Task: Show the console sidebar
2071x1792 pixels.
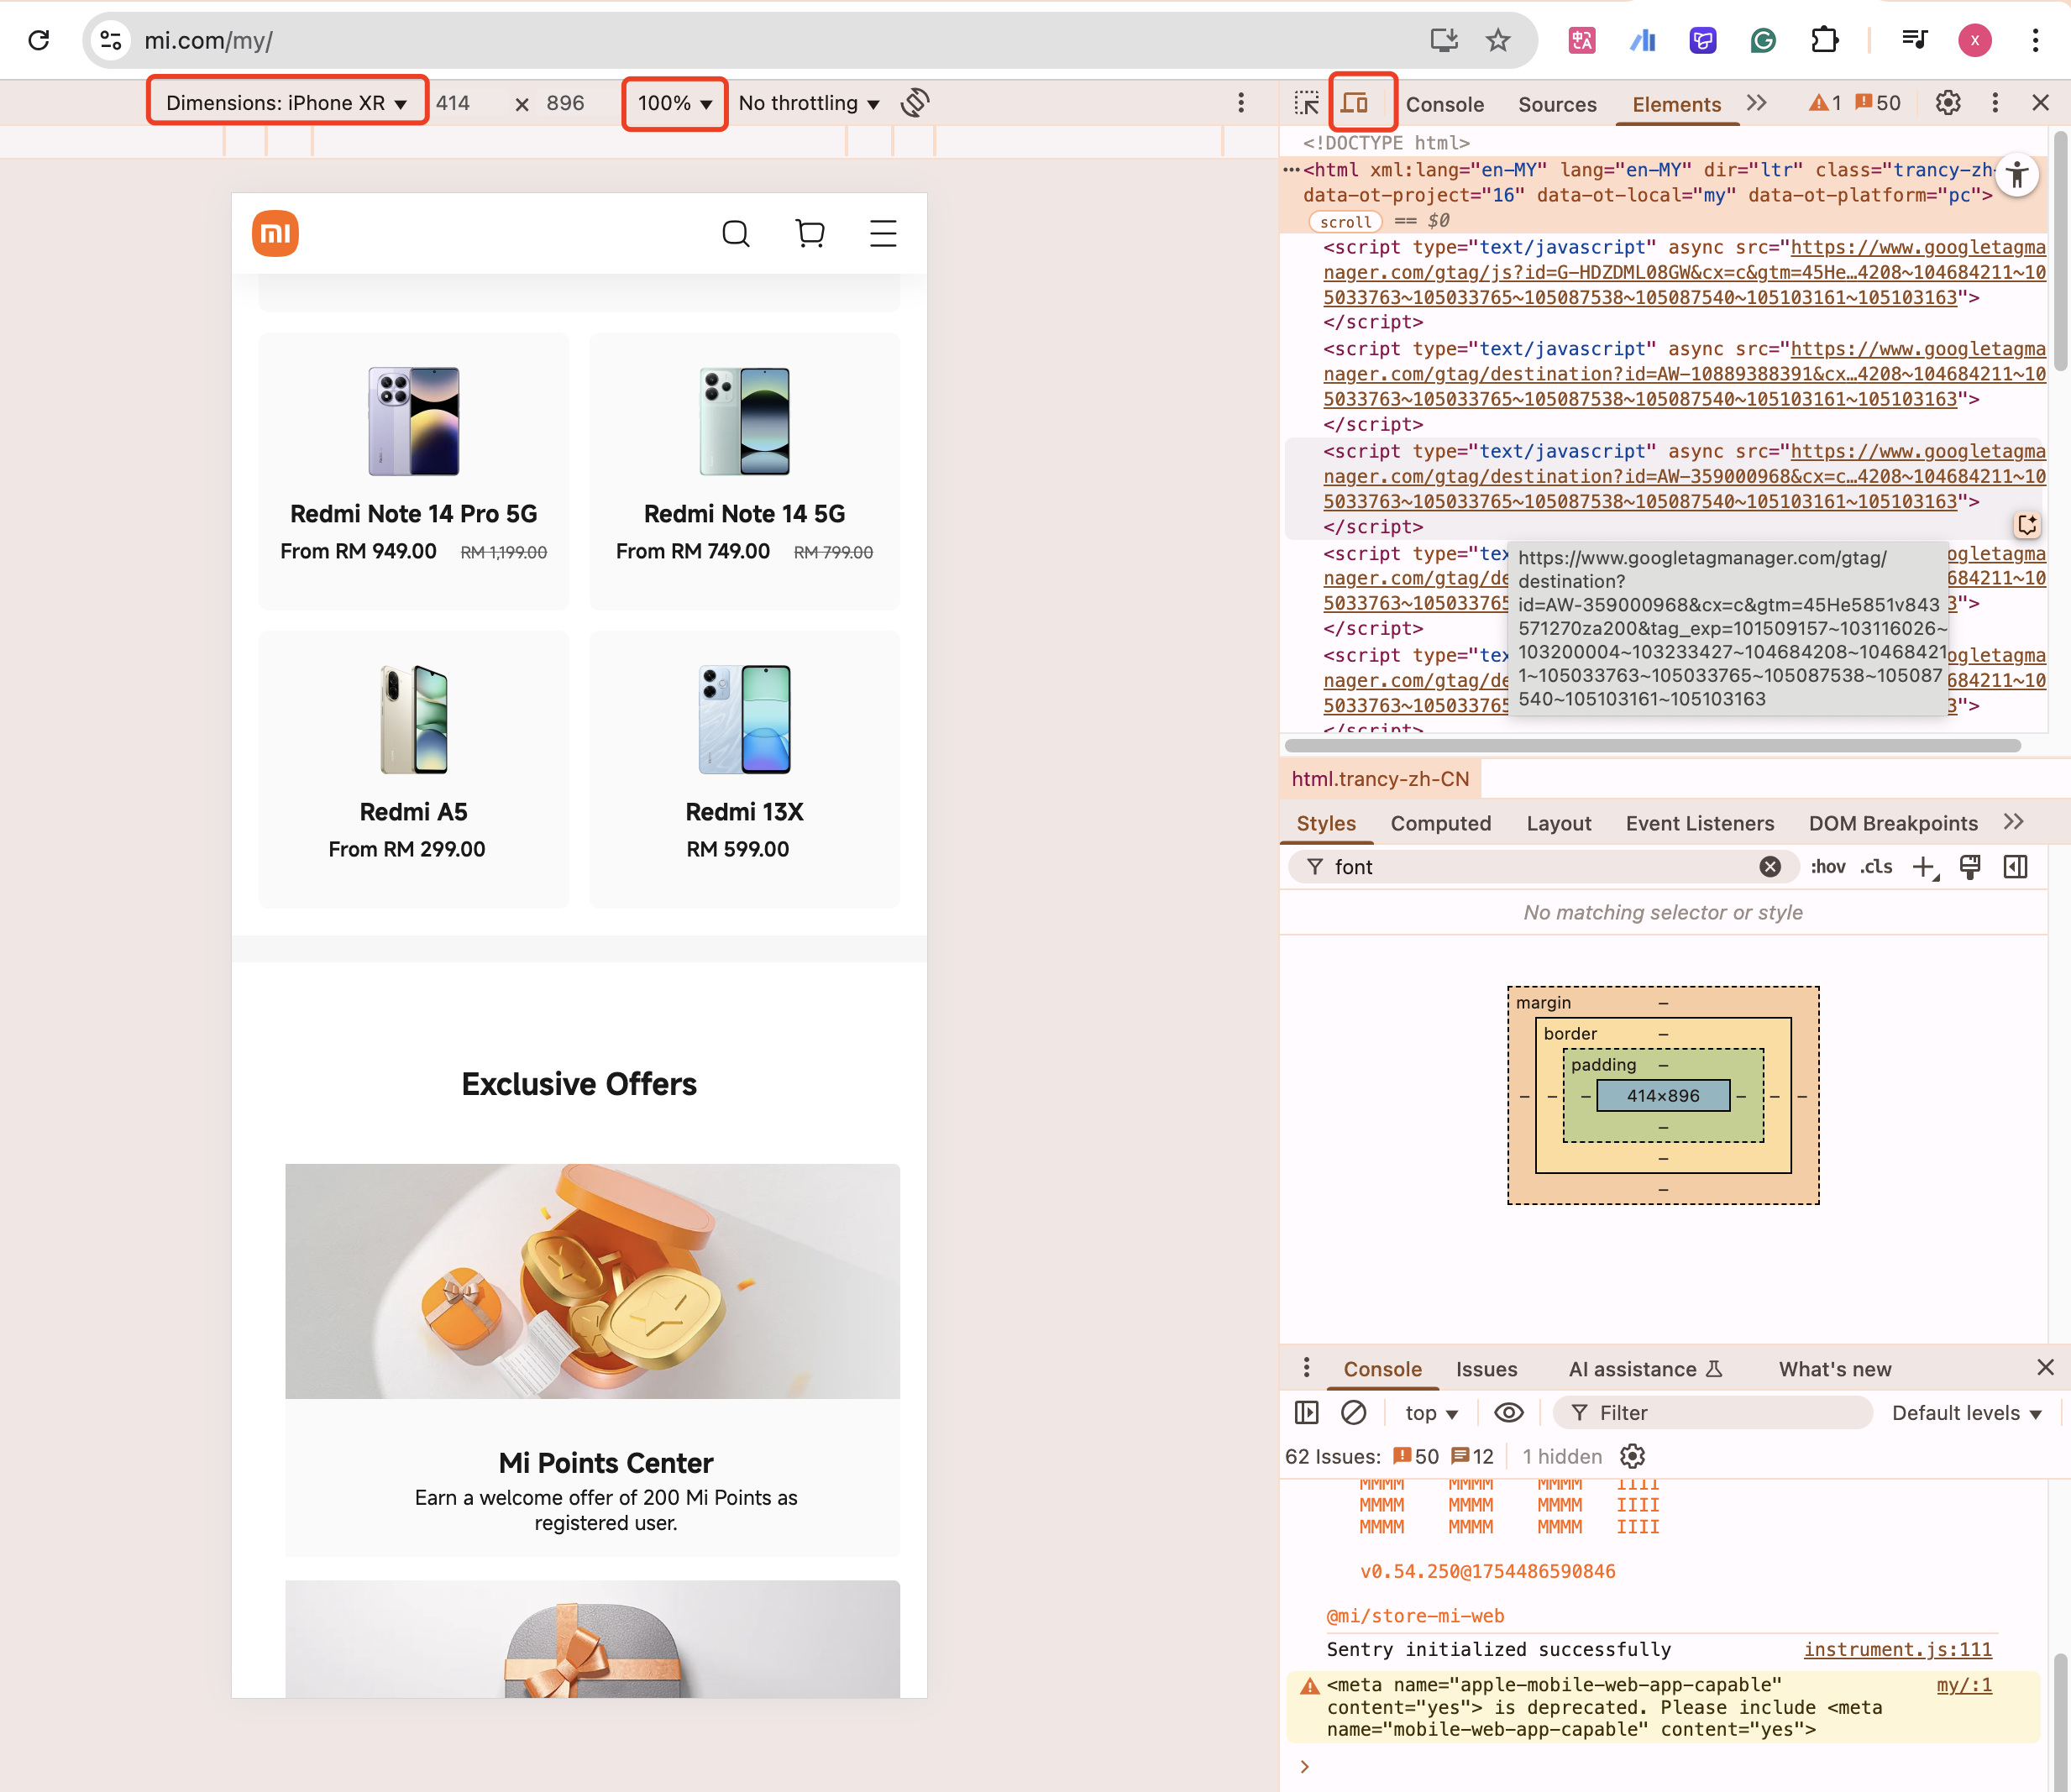Action: [1306, 1412]
